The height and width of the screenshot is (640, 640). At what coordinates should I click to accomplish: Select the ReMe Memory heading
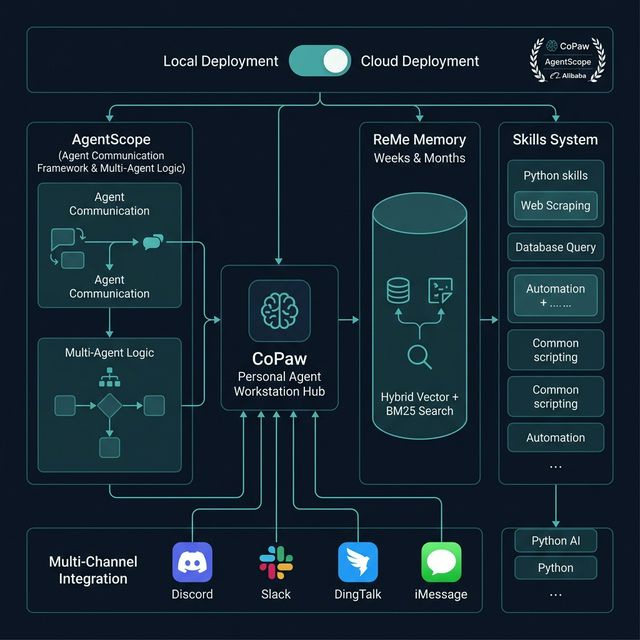point(419,139)
